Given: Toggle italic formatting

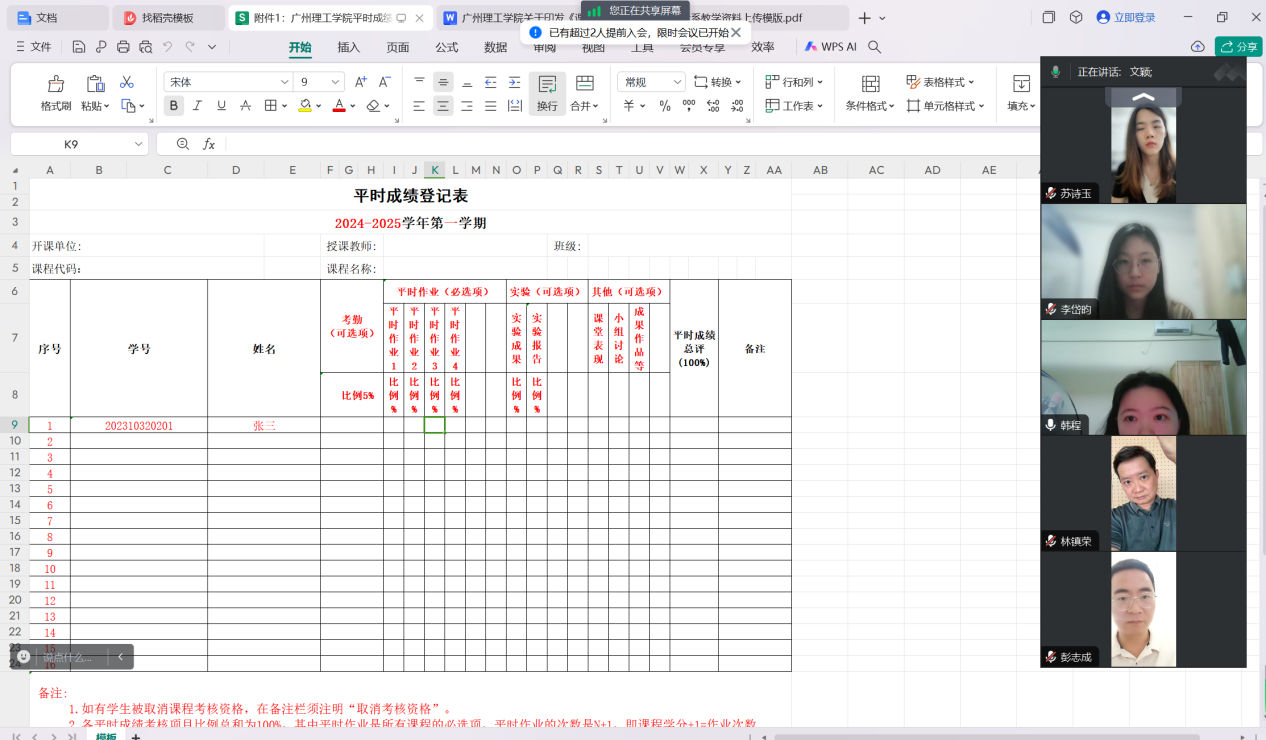Looking at the screenshot, I should click(197, 106).
